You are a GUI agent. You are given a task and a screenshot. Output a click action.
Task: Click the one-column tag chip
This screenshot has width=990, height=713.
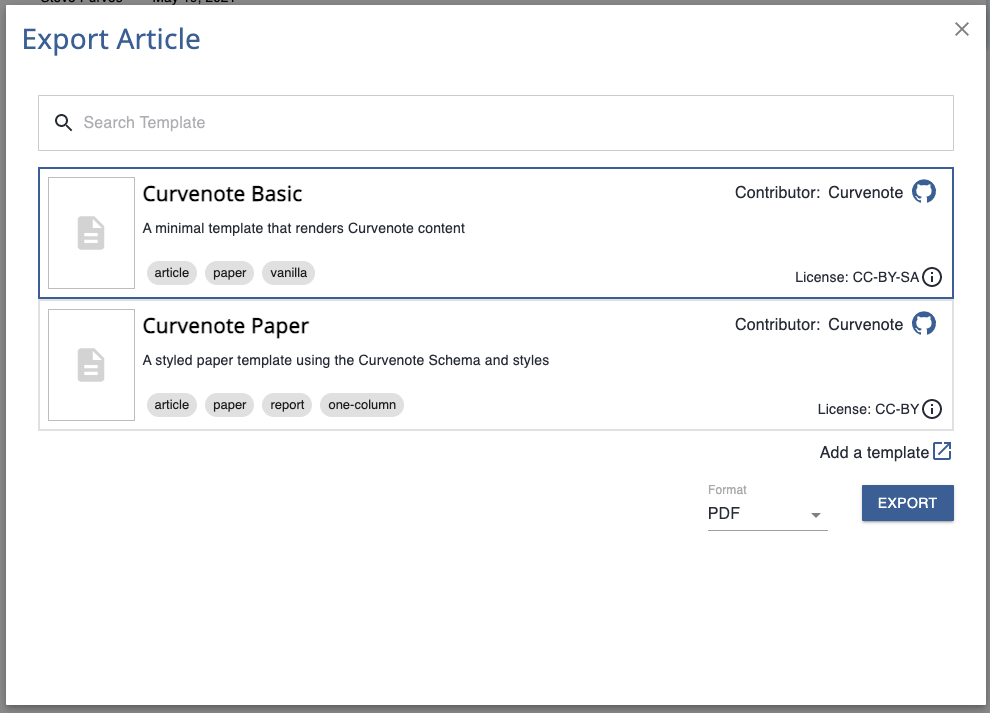point(362,405)
